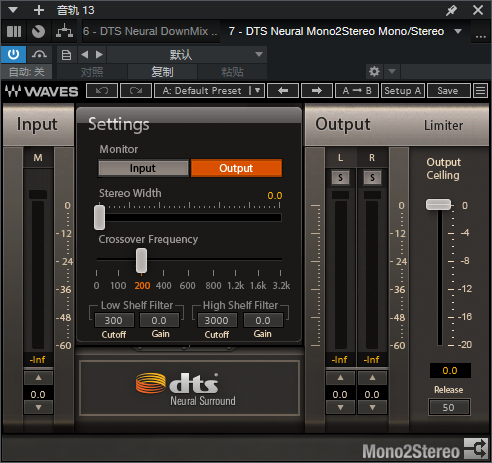The image size is (492, 463).
Task: Solo the L output channel
Action: click(x=340, y=178)
